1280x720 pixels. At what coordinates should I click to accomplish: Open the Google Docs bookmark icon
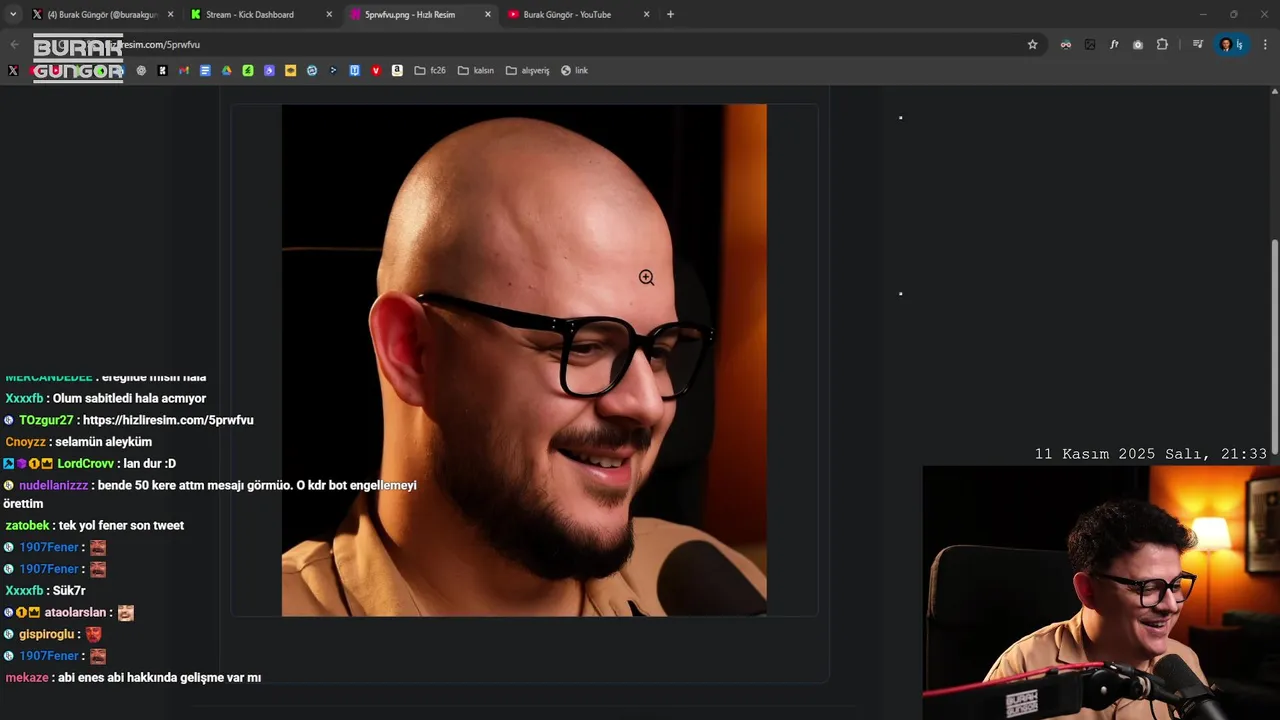205,70
